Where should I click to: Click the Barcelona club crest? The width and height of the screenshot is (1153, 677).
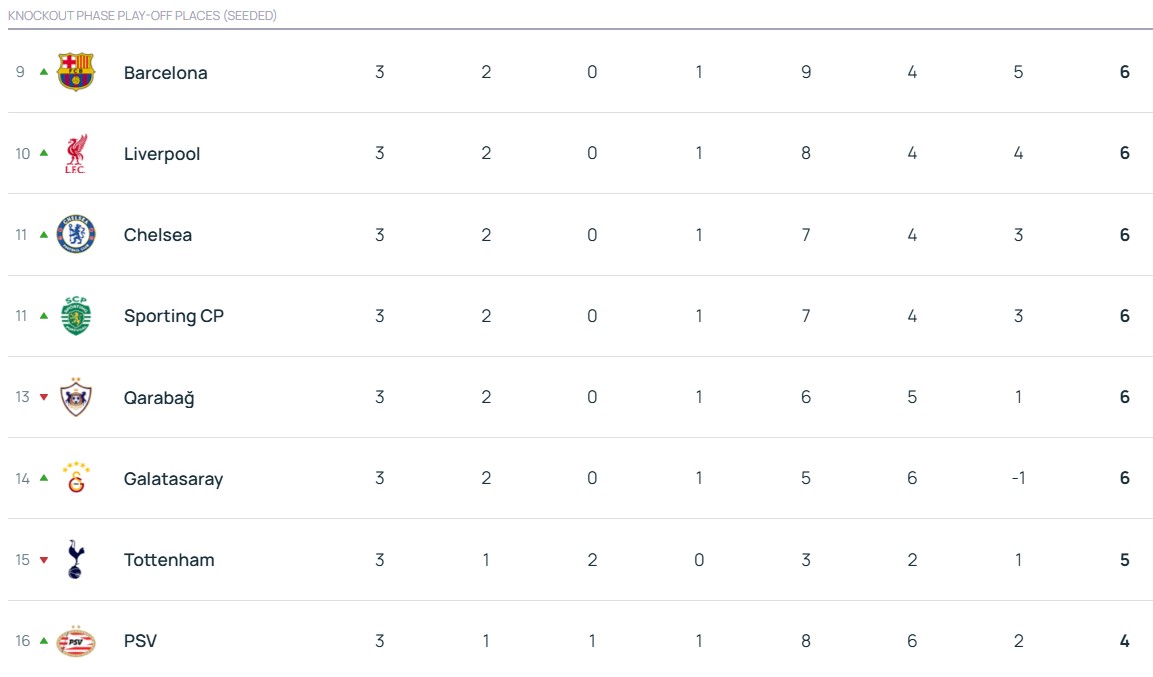tap(76, 72)
